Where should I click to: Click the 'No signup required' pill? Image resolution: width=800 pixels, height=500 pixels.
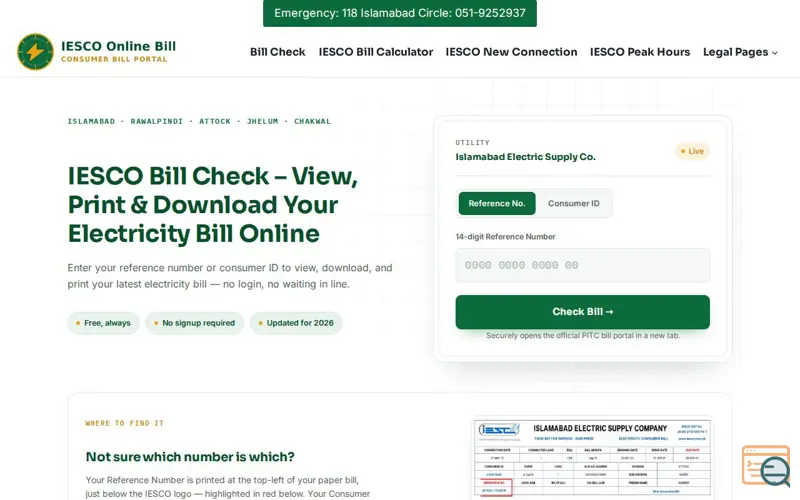[x=194, y=323]
